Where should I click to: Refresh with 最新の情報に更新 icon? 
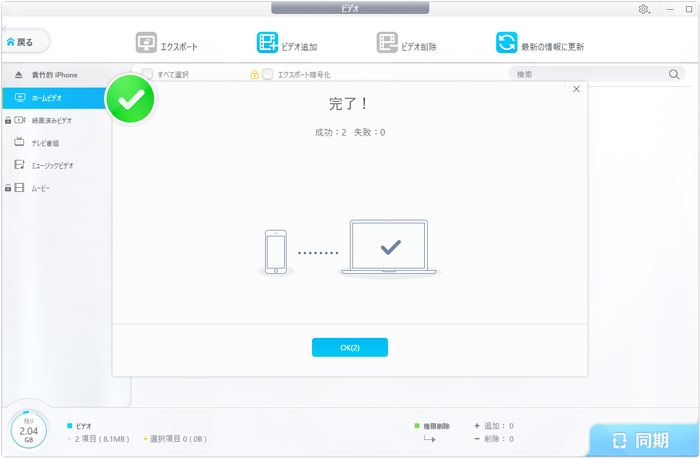(x=507, y=43)
